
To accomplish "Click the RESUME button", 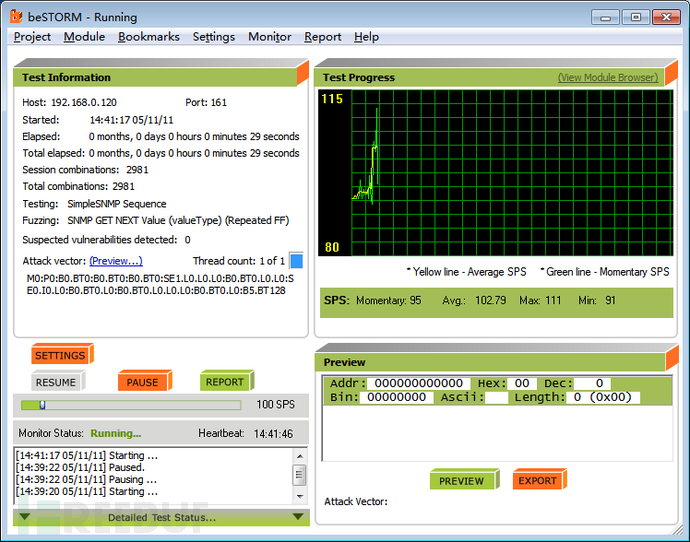I will (58, 381).
